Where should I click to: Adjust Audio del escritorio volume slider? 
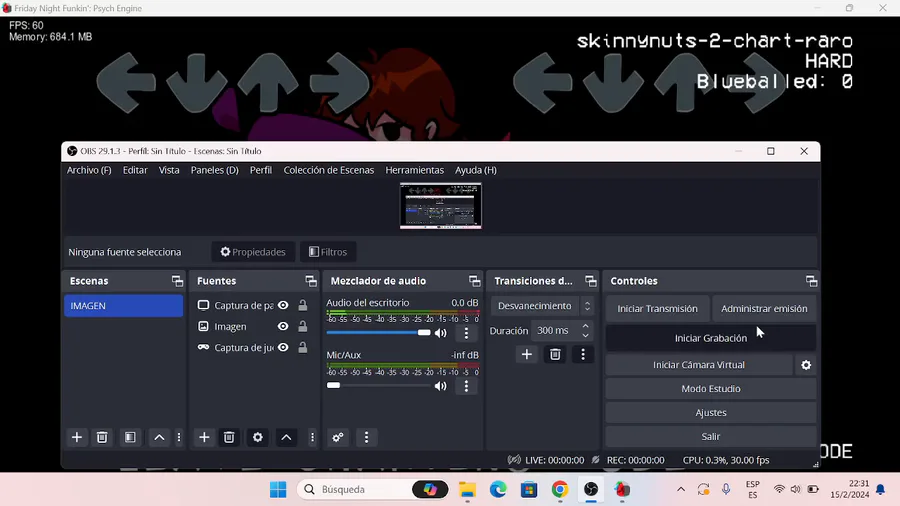pos(378,333)
